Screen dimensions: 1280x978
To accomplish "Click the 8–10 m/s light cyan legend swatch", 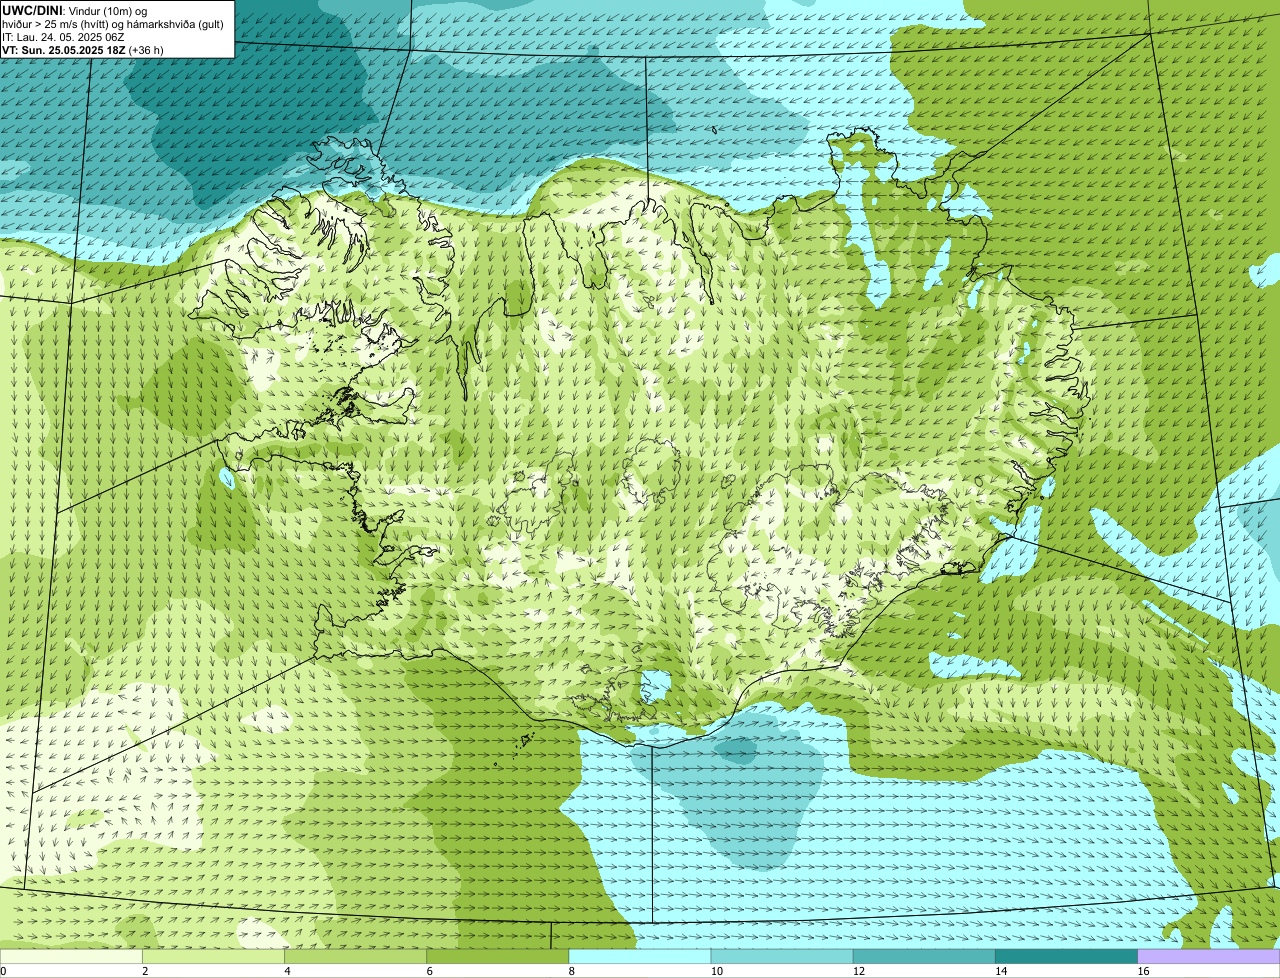I will [640, 957].
